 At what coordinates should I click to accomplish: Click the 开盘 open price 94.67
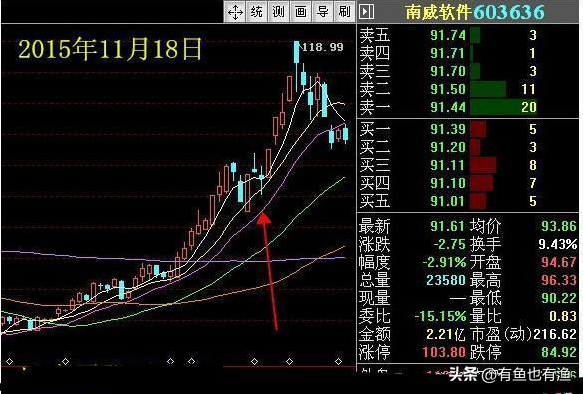[x=558, y=262]
